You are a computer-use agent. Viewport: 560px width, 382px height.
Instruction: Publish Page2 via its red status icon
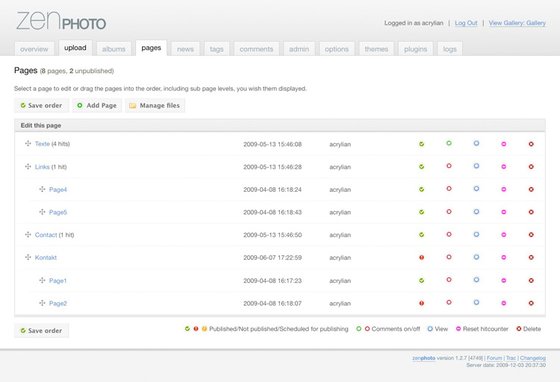pos(421,303)
